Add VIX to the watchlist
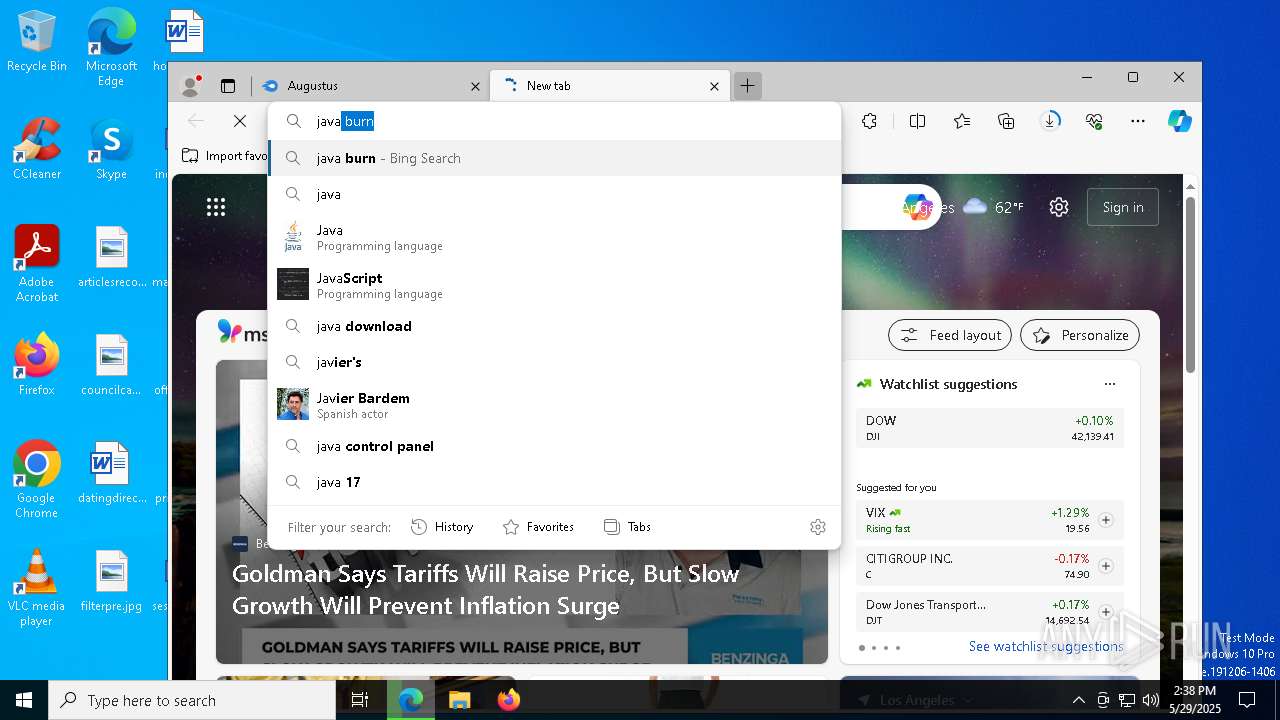Screen dimensions: 1280x720 click(1106, 520)
